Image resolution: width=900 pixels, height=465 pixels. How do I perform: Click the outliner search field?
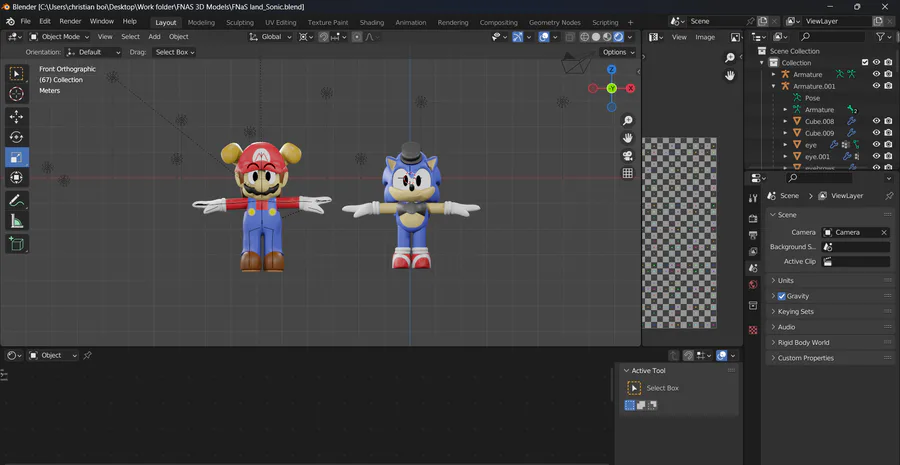point(831,37)
